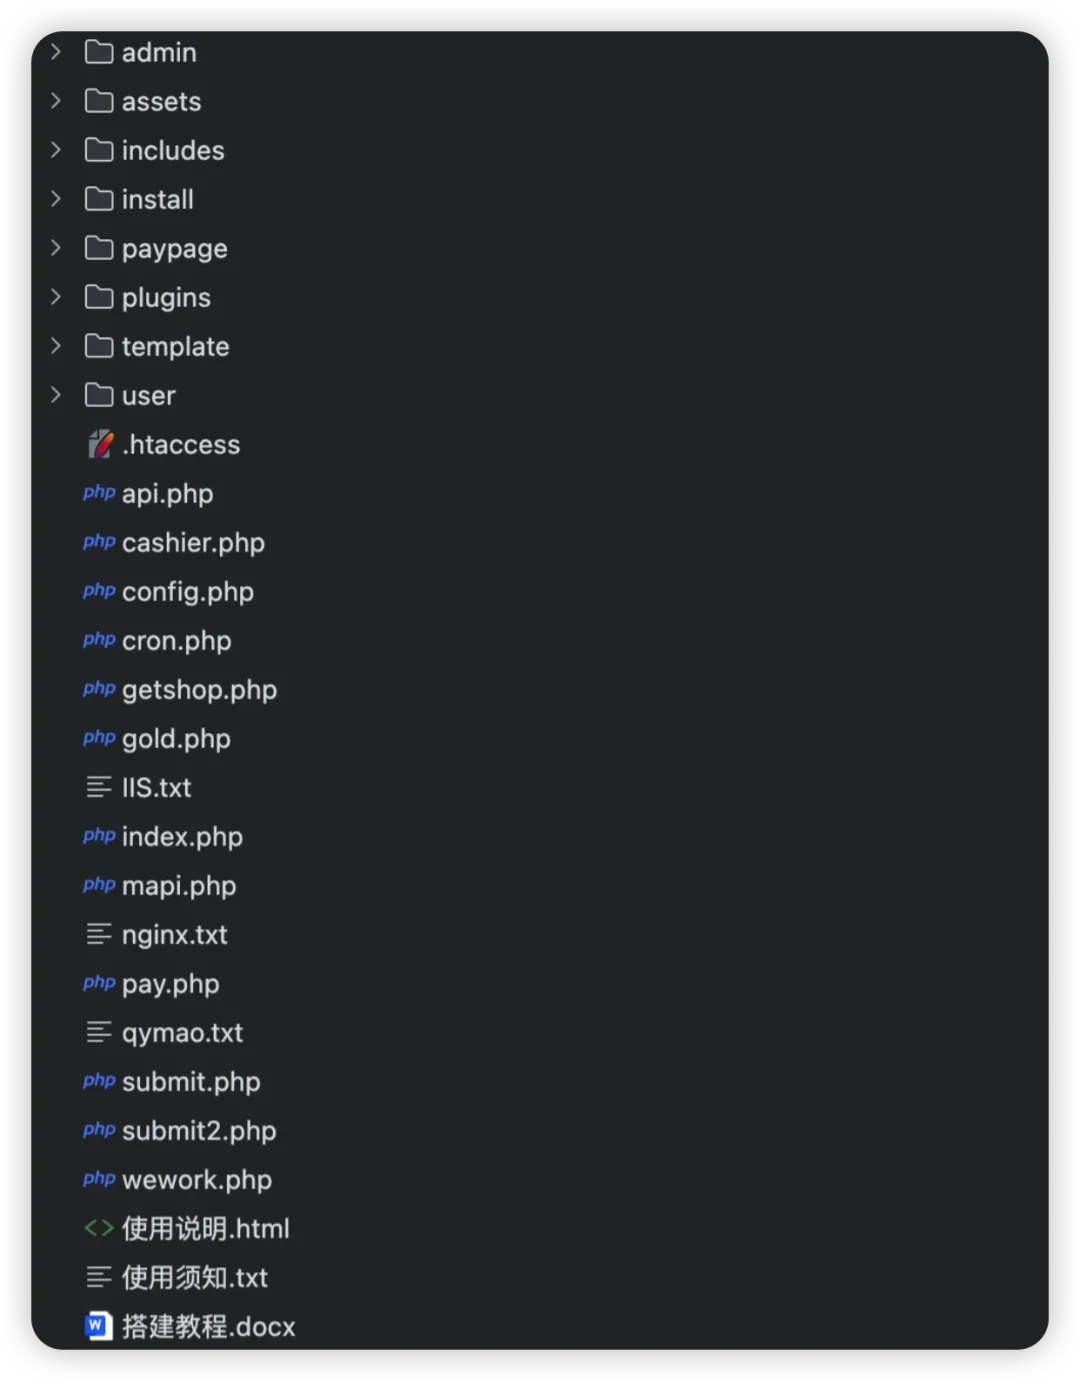
Task: Open the nginx.txt file
Action: point(174,935)
